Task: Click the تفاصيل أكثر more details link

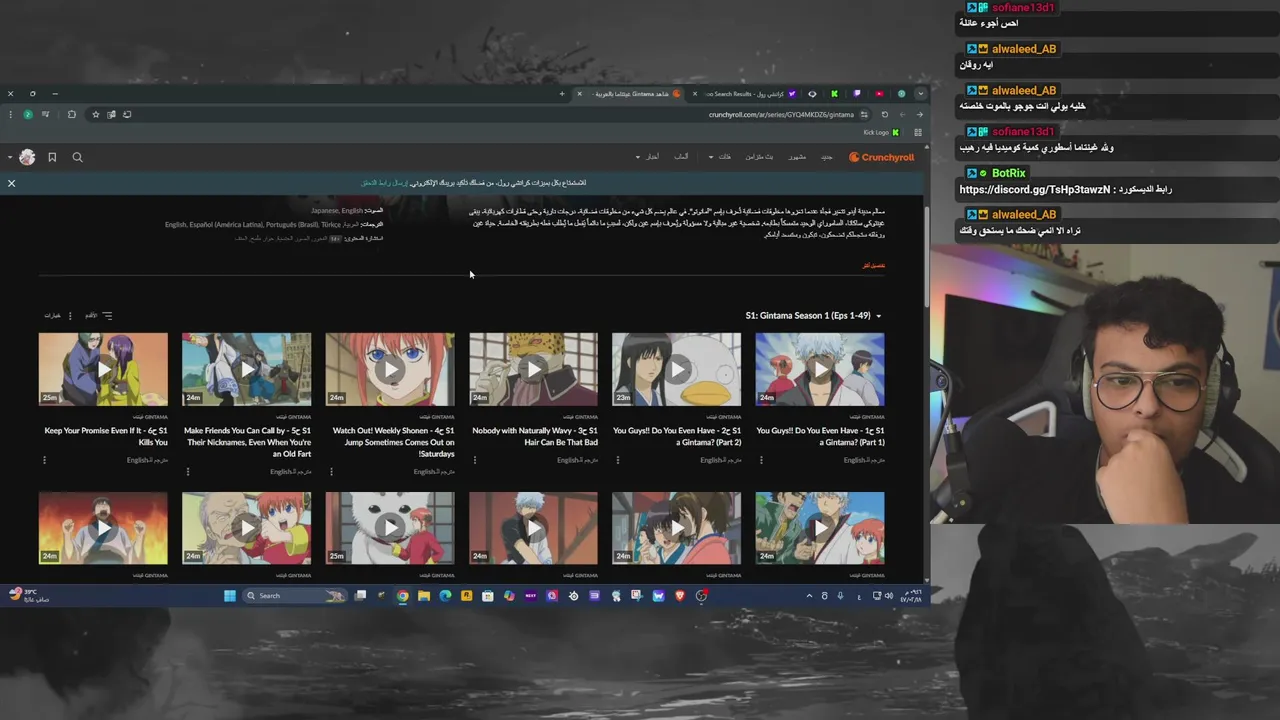Action: (x=874, y=266)
